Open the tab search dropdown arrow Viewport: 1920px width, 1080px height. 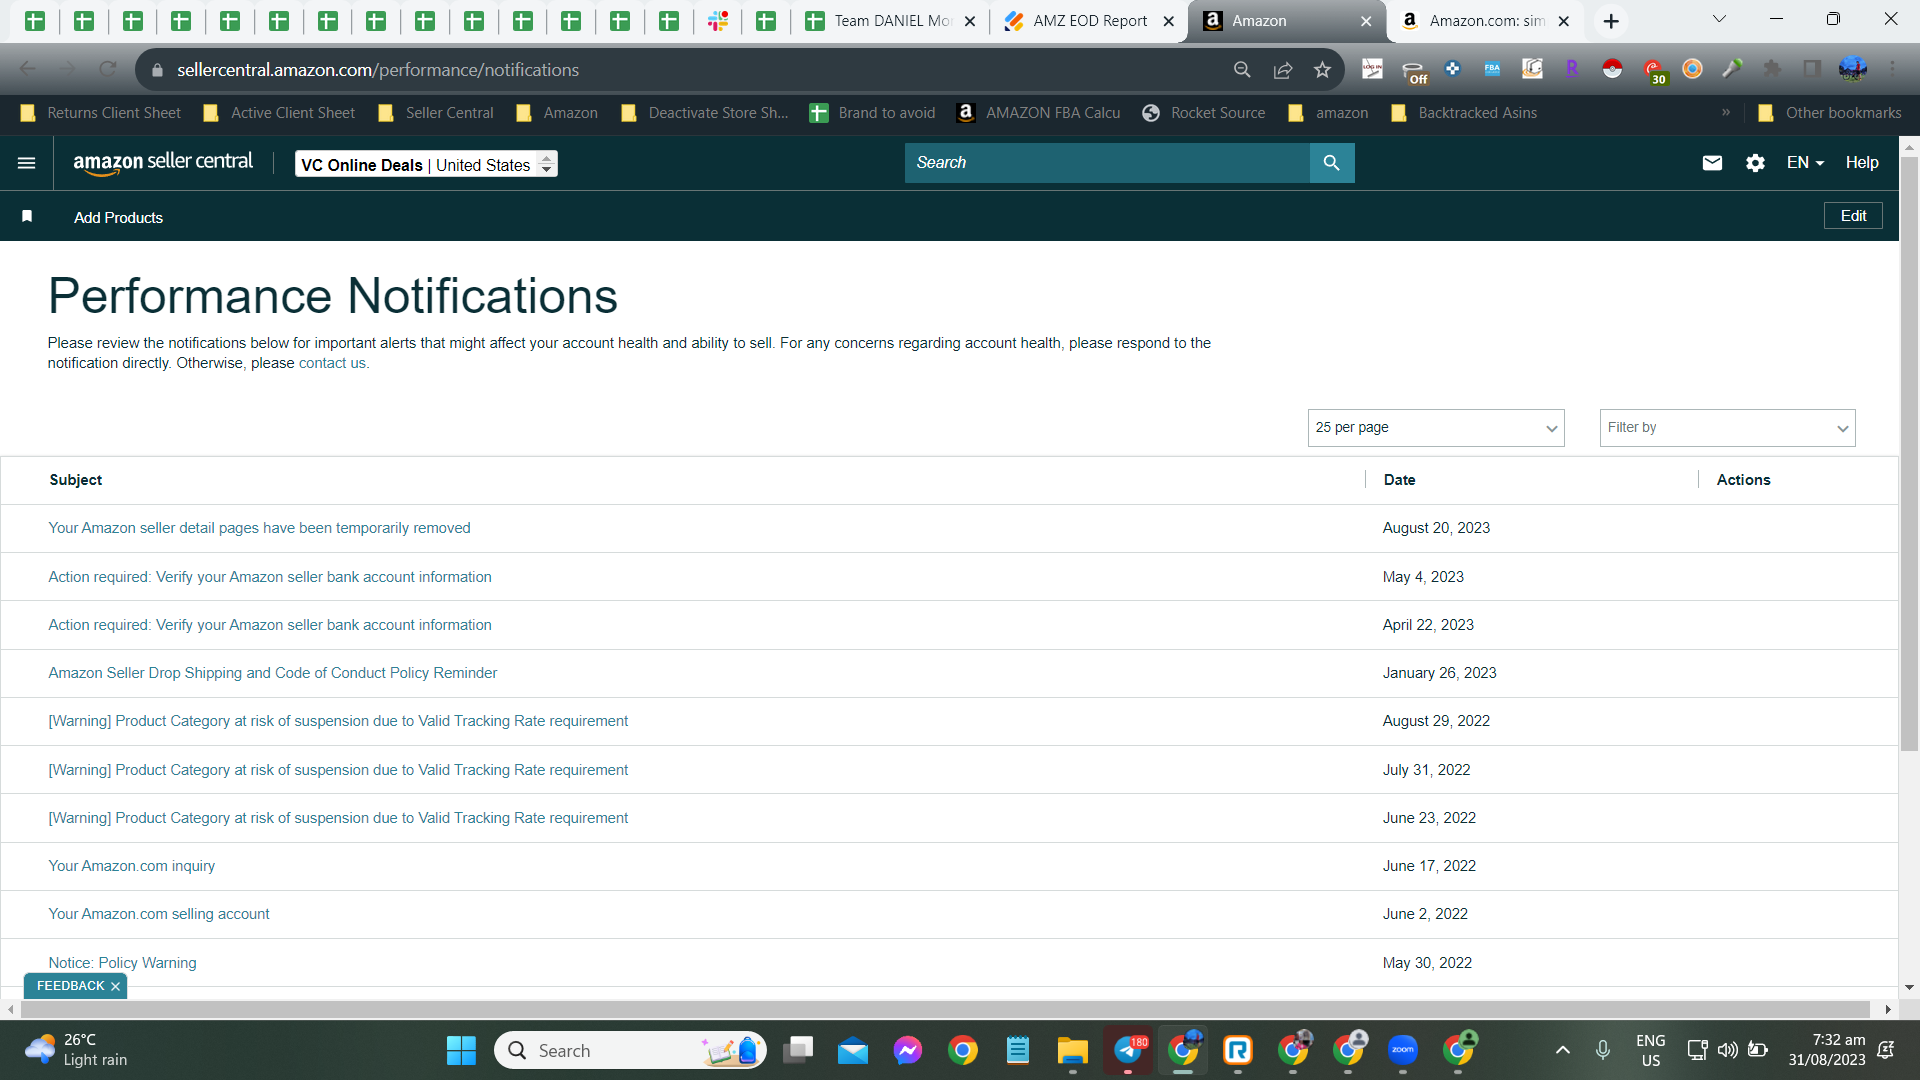click(1720, 19)
